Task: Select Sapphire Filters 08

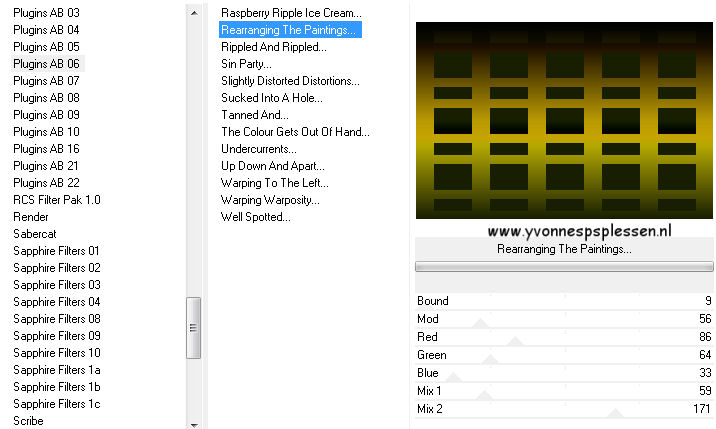Action: point(57,318)
